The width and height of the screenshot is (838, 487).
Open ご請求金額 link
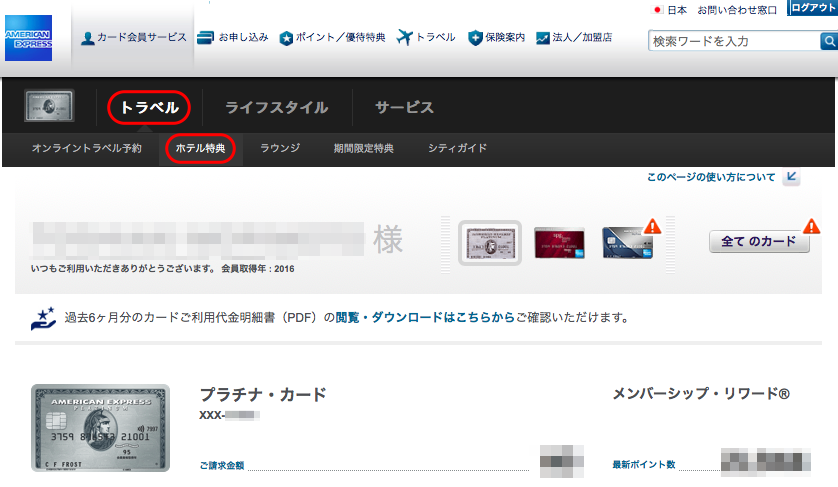pyautogui.click(x=222, y=466)
